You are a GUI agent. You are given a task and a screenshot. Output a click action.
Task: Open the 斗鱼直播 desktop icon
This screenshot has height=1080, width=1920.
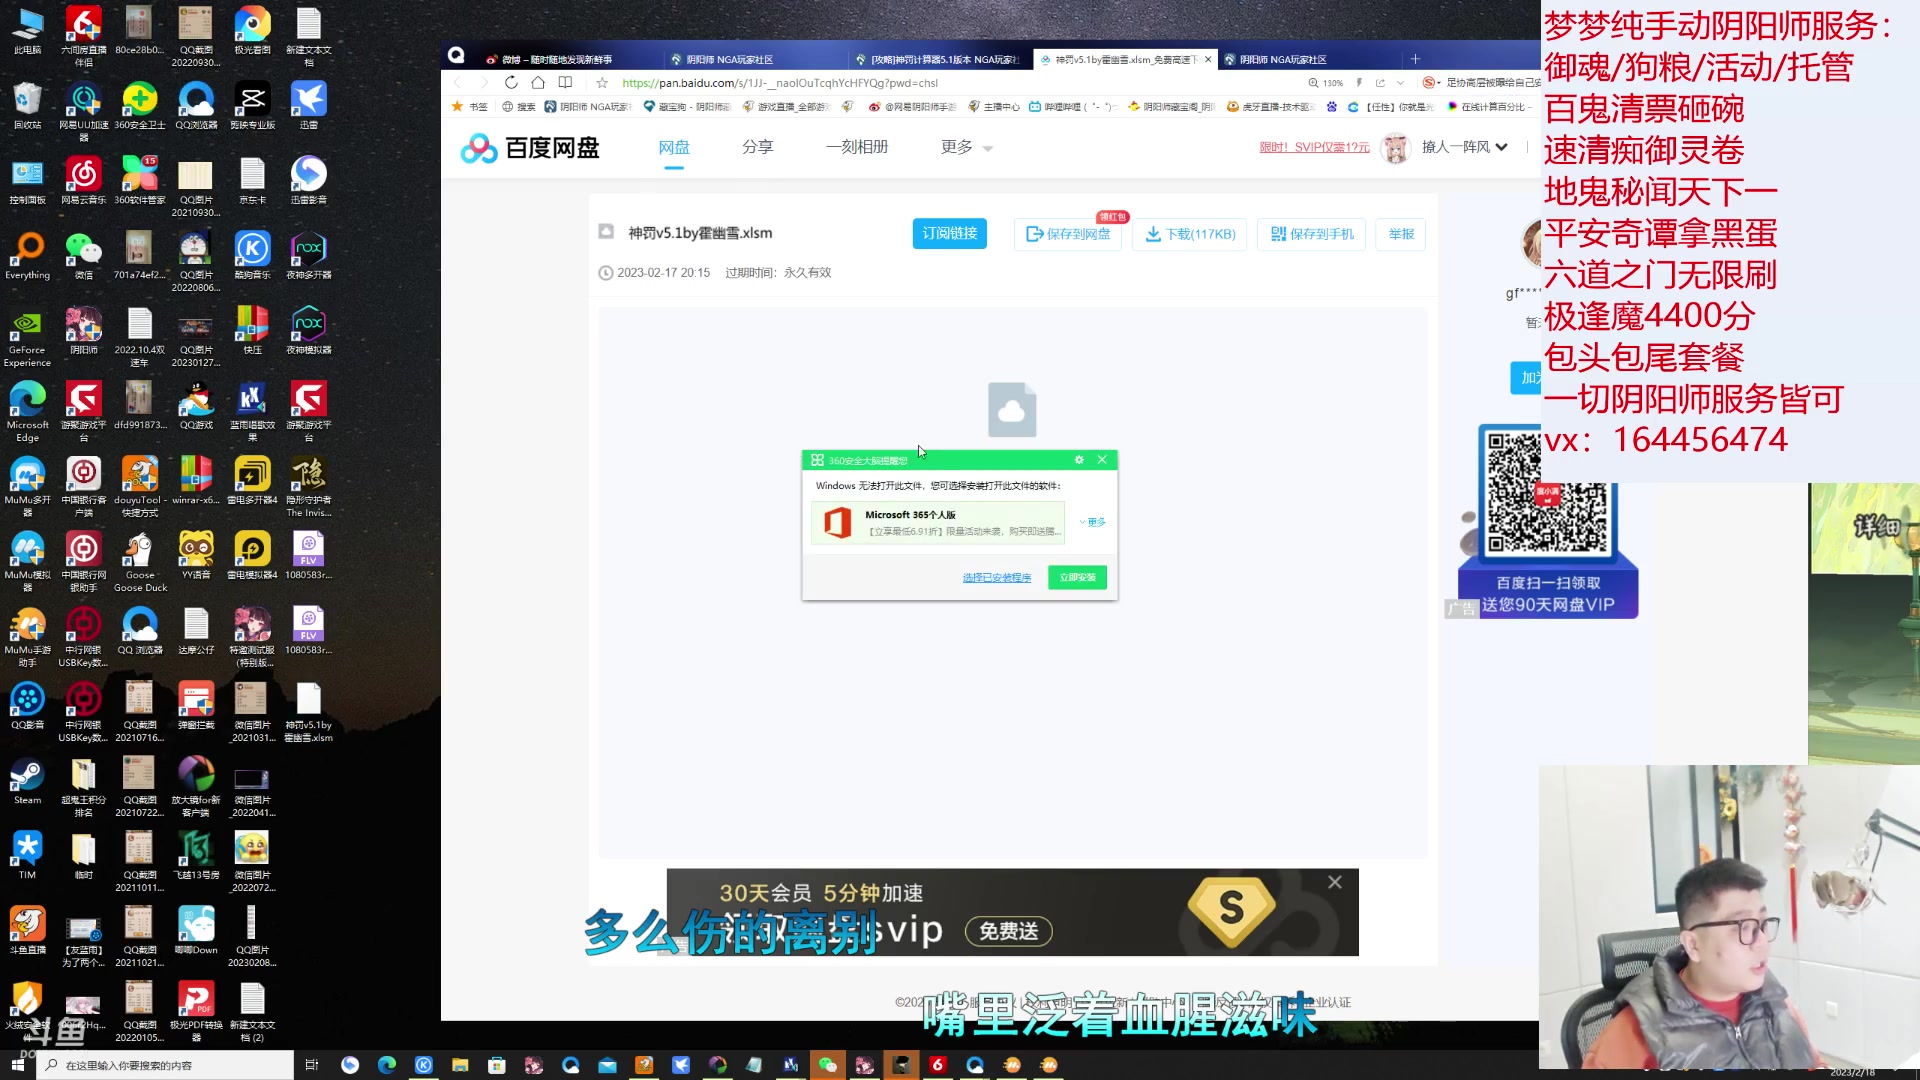tap(27, 930)
